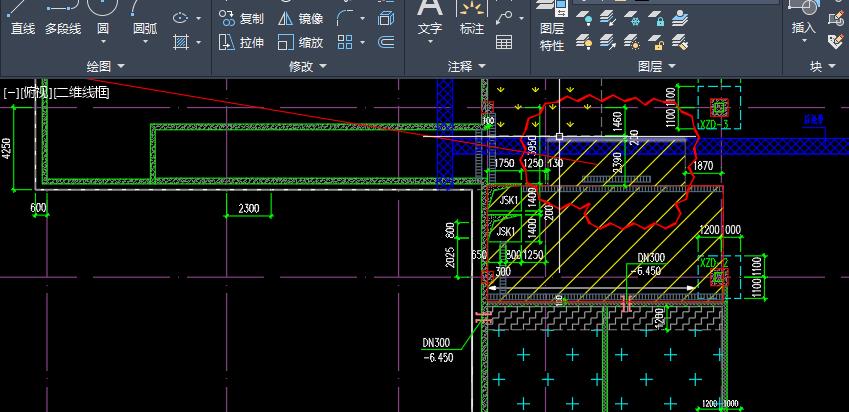The height and width of the screenshot is (412, 849).
Task: Click the 600 dimension text
Action: coord(38,208)
